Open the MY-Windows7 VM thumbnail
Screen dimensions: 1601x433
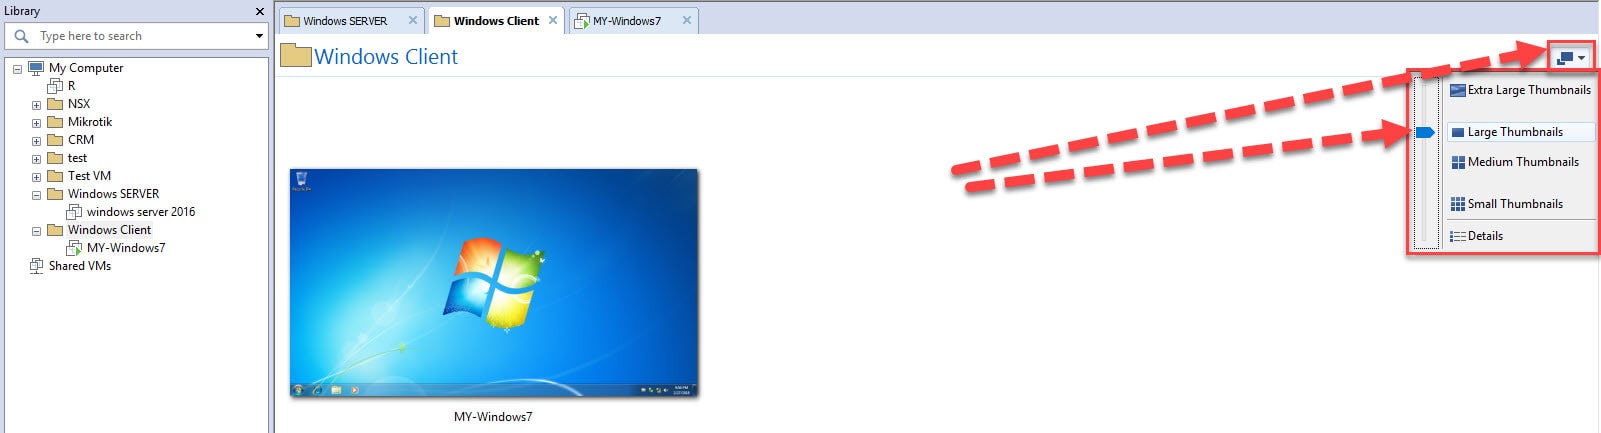click(x=494, y=283)
